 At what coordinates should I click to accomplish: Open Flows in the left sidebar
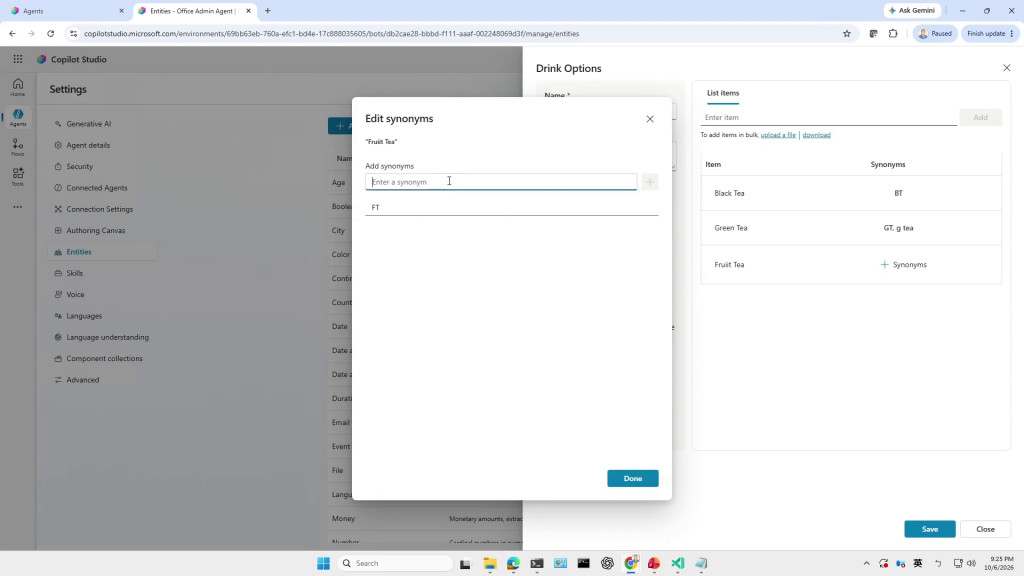(18, 148)
